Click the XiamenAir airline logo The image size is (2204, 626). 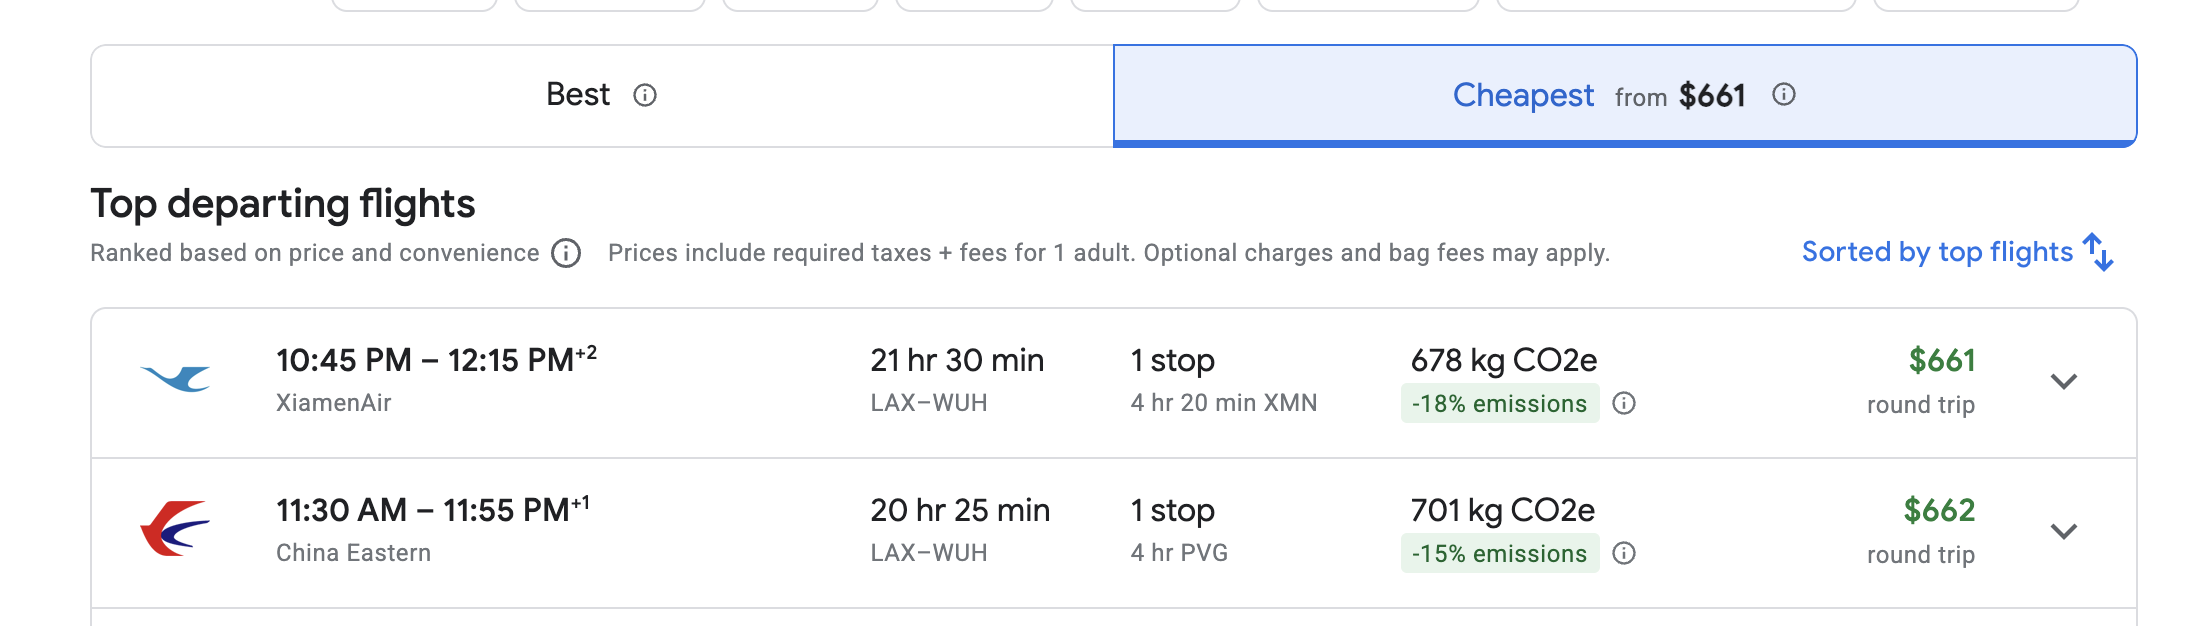tap(176, 380)
